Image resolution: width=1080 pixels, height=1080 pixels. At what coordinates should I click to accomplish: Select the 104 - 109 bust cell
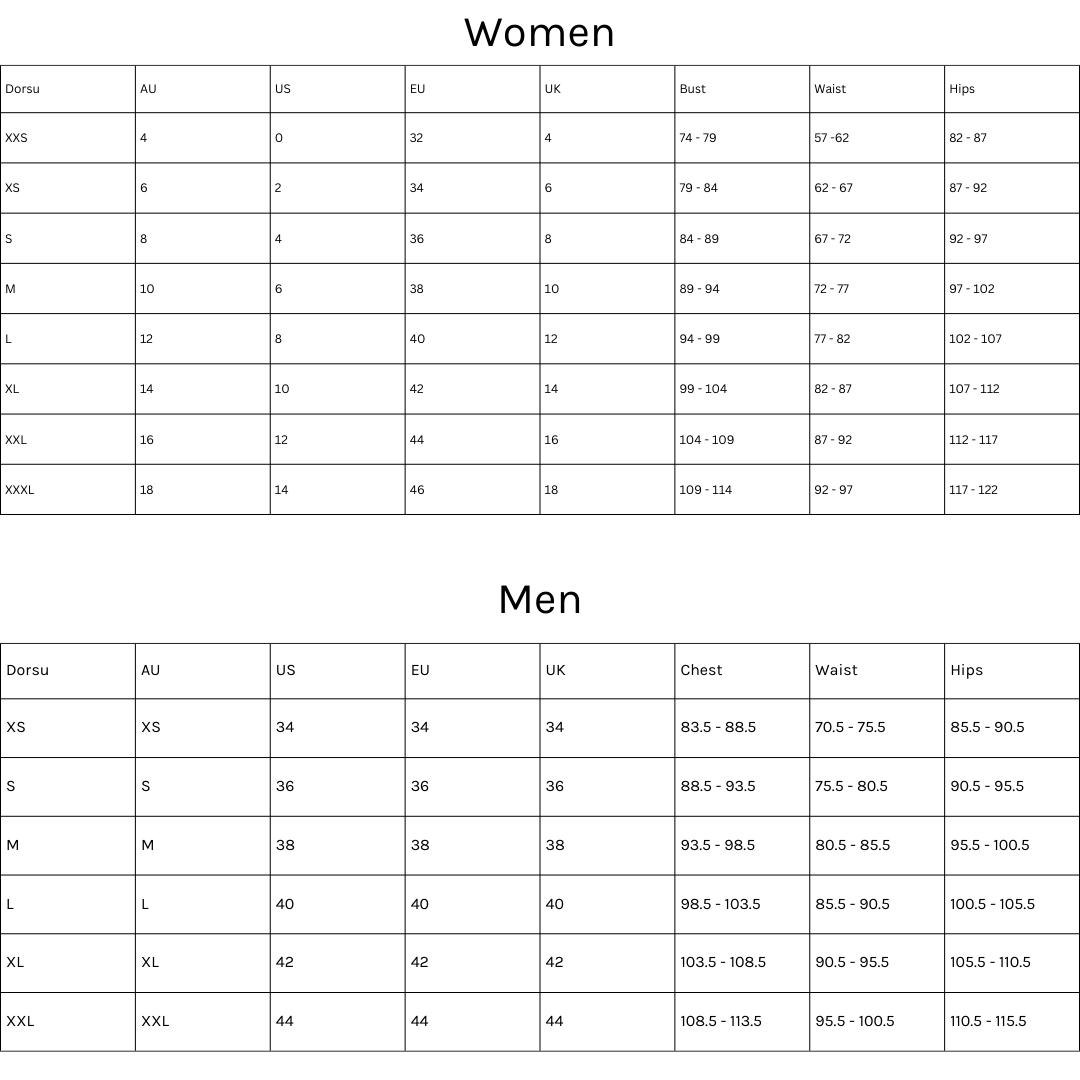[707, 440]
